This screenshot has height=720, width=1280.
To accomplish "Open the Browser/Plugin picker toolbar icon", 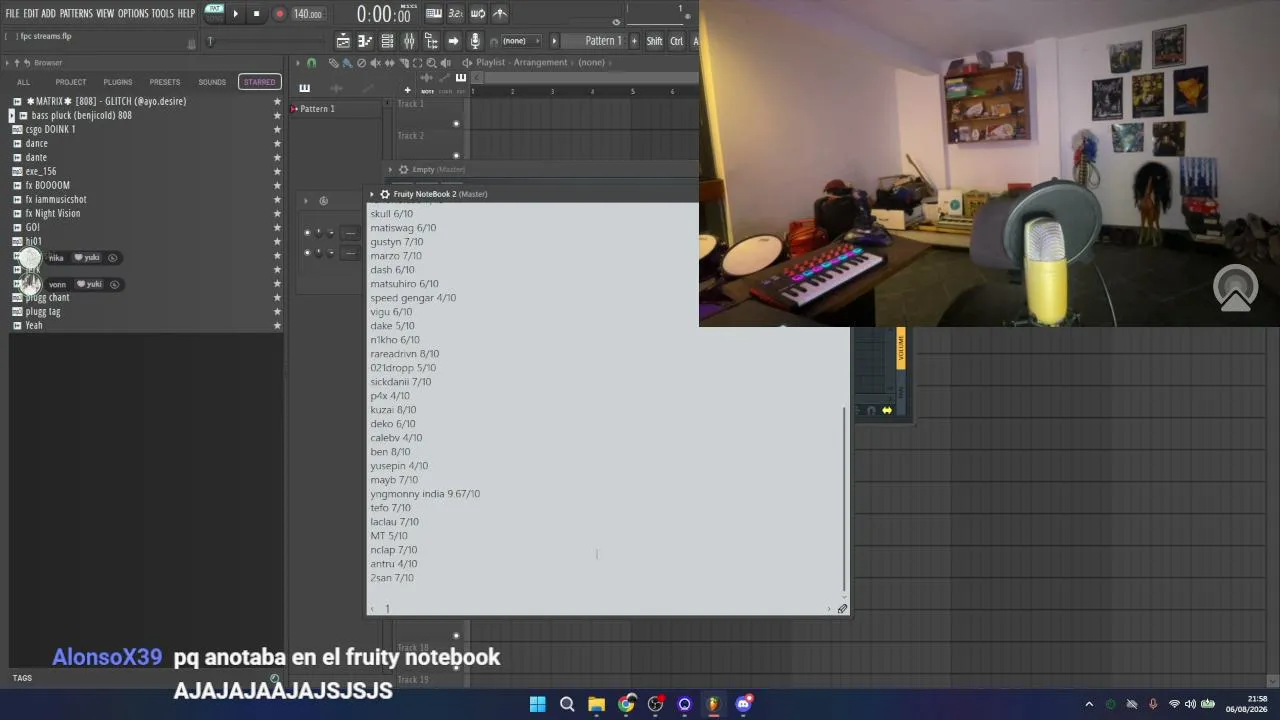I will point(431,41).
